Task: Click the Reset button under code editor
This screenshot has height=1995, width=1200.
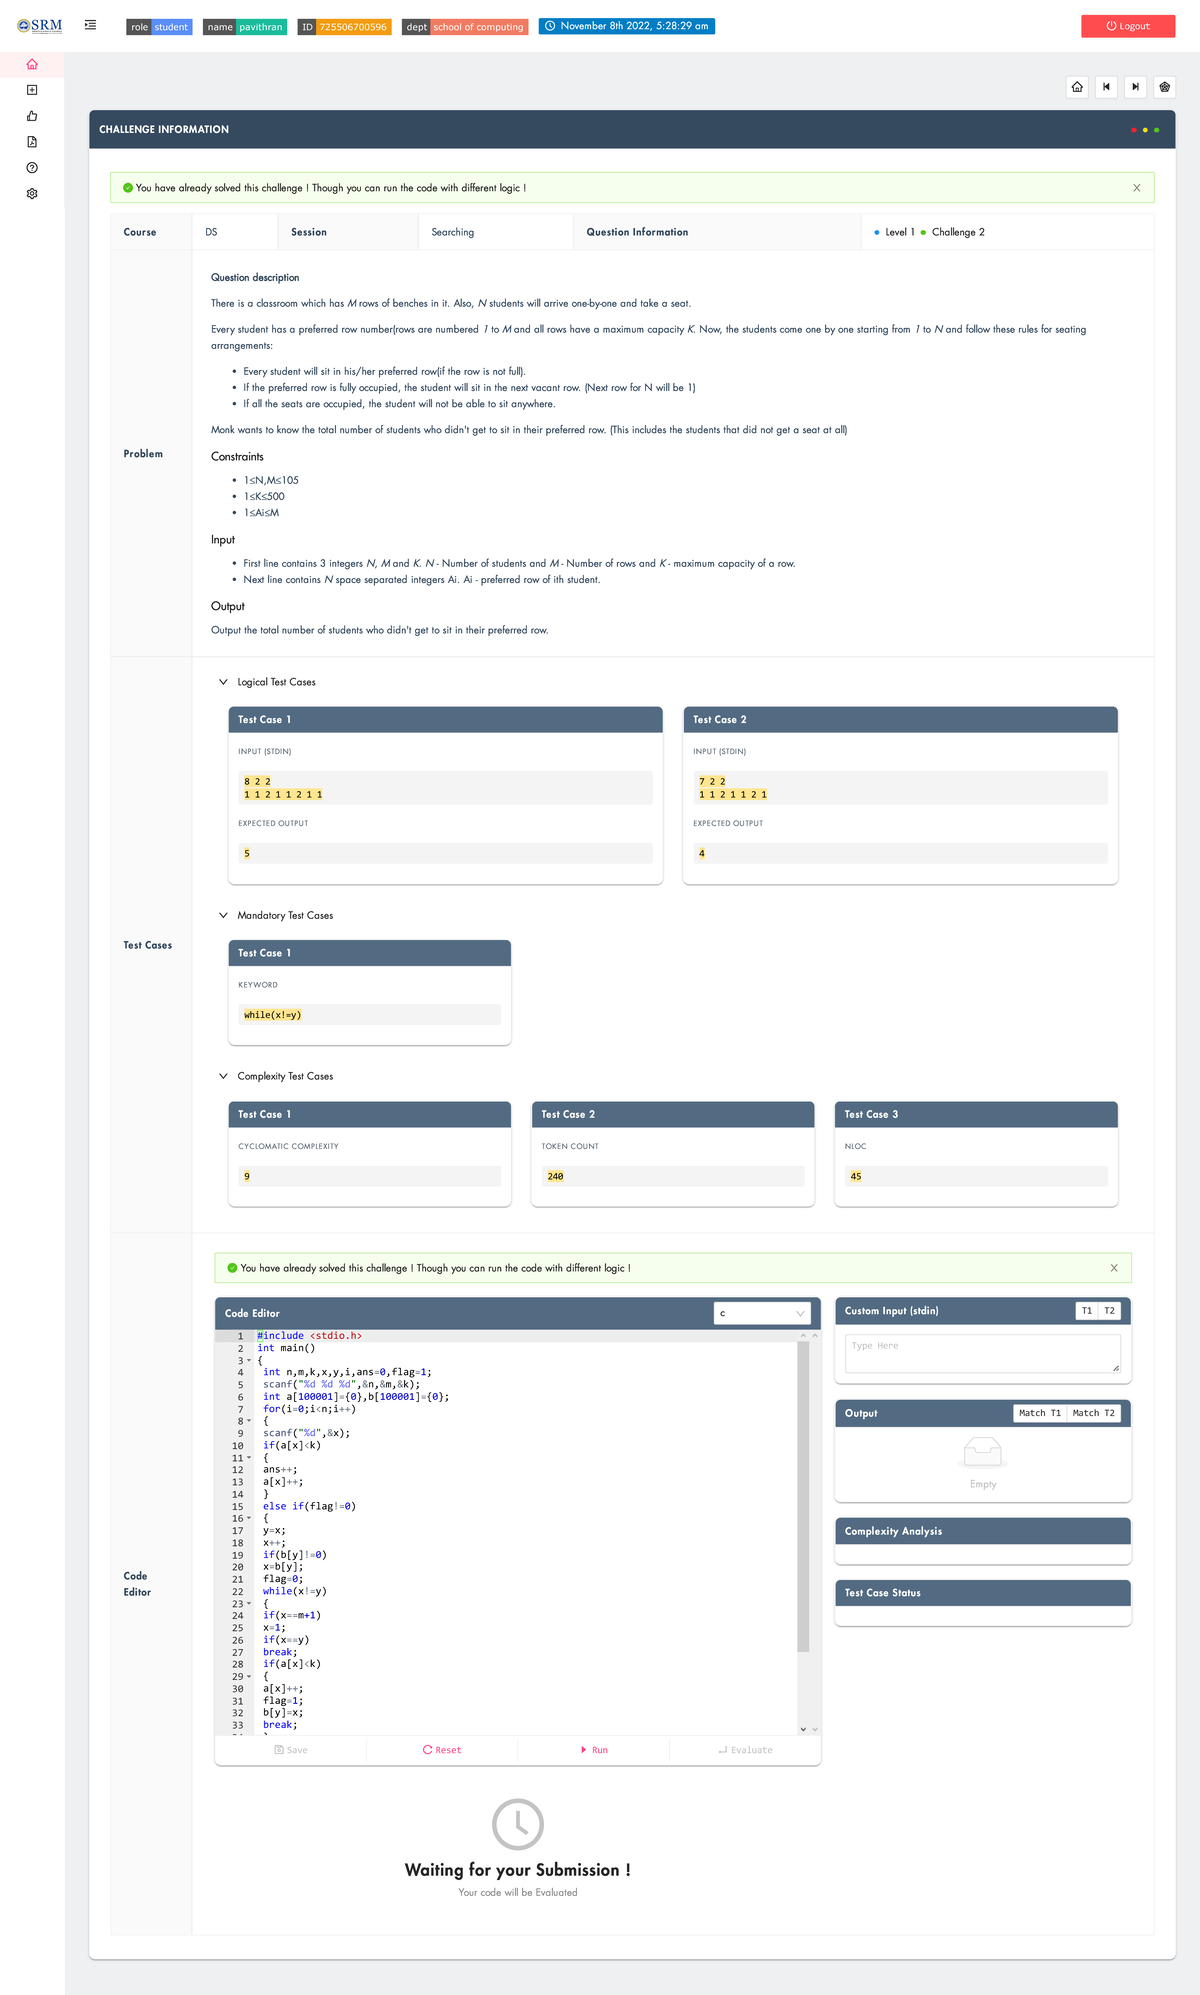Action: pyautogui.click(x=442, y=1750)
